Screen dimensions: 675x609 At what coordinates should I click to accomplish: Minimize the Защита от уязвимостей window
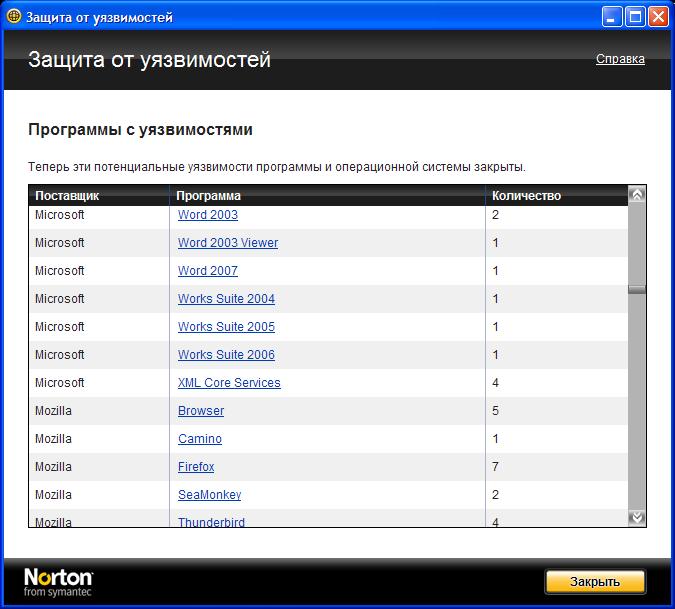[x=611, y=17]
